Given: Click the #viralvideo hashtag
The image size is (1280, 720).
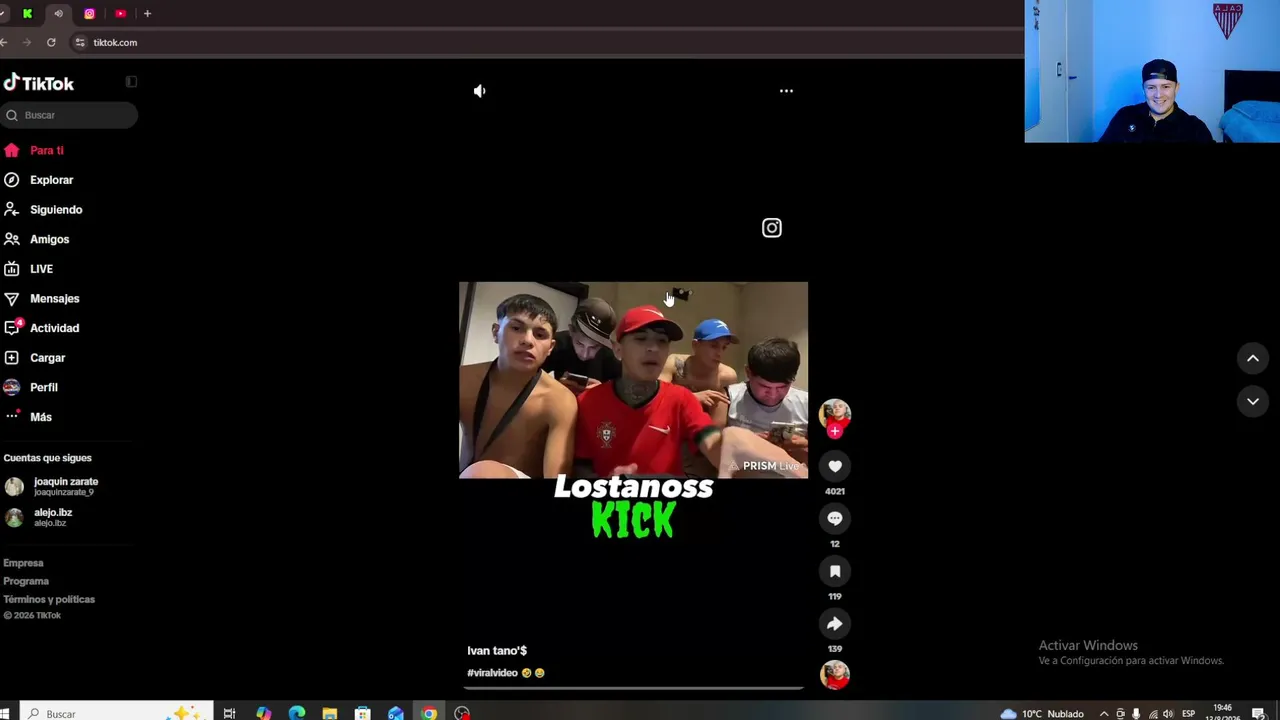Looking at the screenshot, I should click(x=492, y=673).
